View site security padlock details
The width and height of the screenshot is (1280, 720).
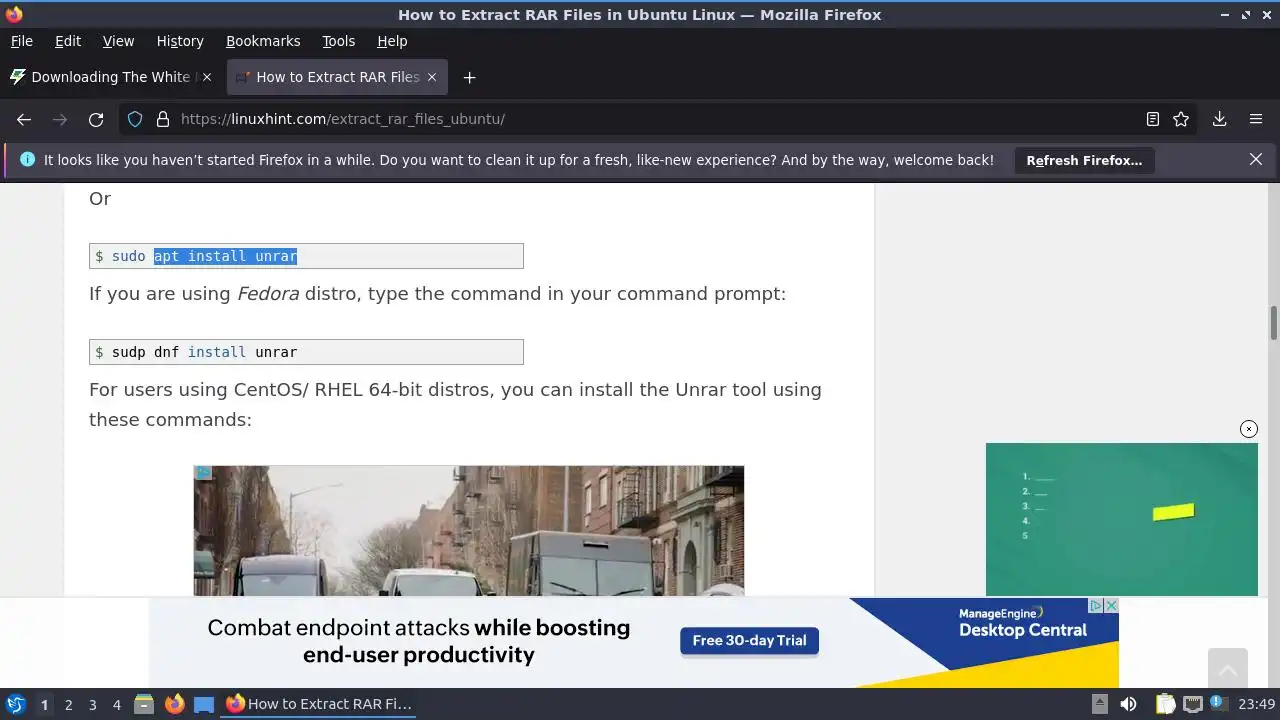(x=163, y=119)
